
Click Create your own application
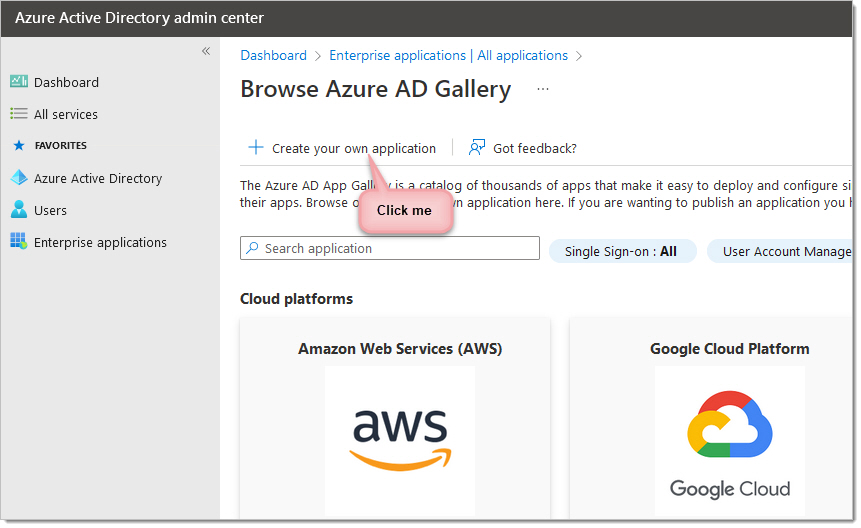pos(353,148)
